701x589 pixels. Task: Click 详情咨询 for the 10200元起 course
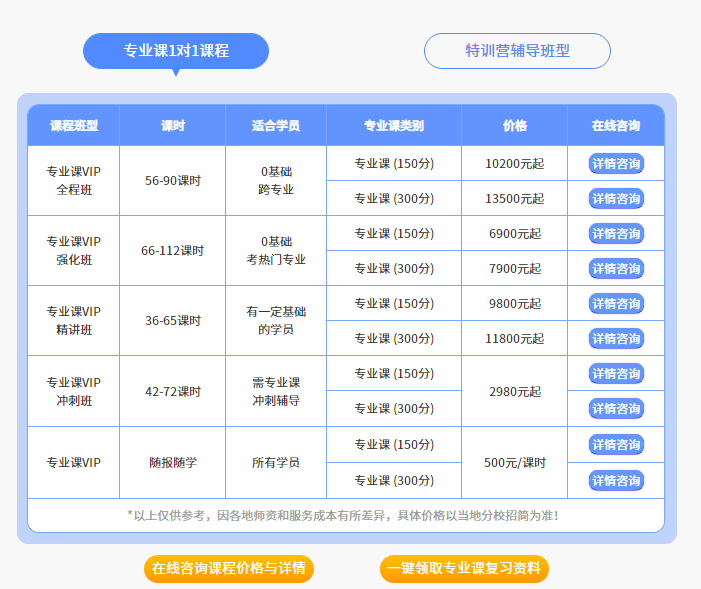point(616,163)
